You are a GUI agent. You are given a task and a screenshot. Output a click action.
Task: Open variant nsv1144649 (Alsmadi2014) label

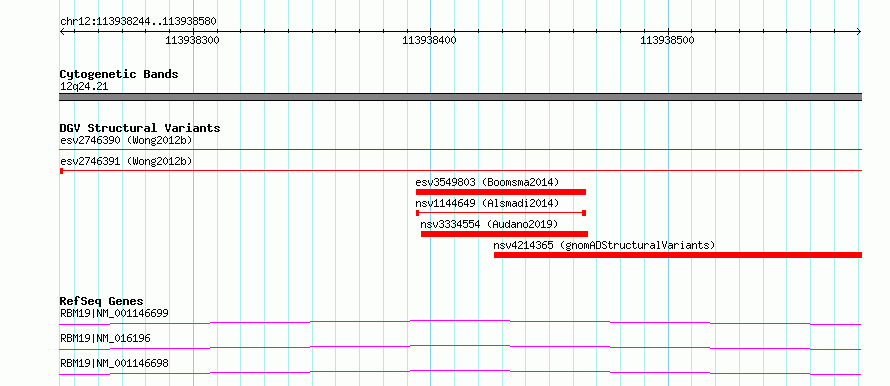pos(487,203)
